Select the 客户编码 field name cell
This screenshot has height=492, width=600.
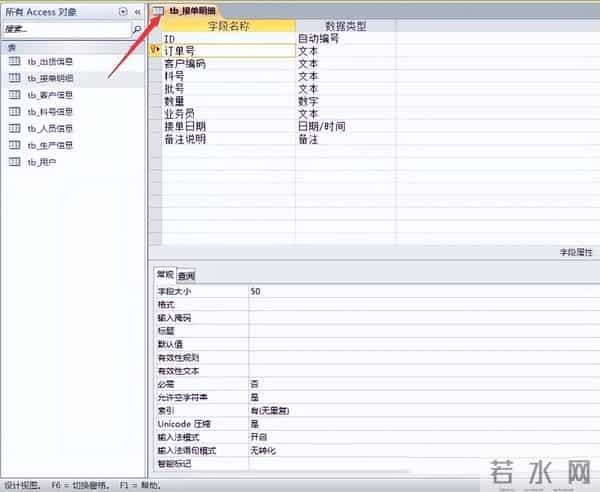228,64
